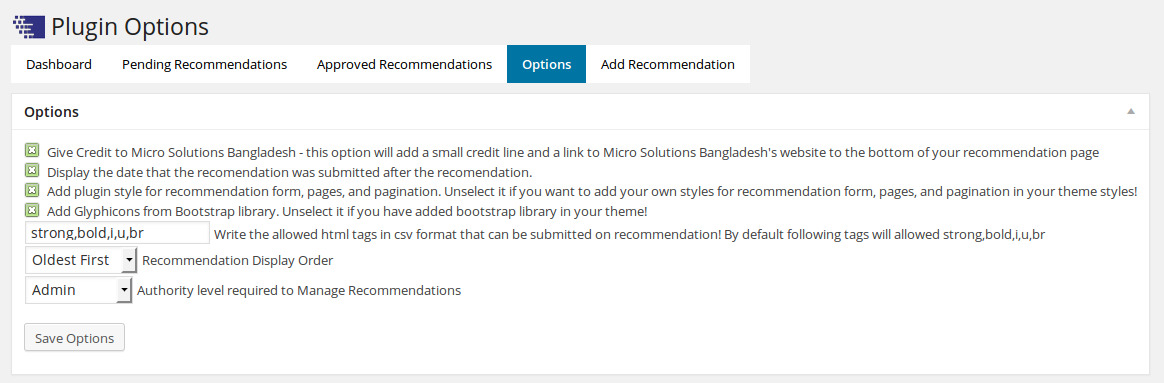Focus the allowed html tags text field
This screenshot has width=1164, height=383.
pyautogui.click(x=117, y=232)
